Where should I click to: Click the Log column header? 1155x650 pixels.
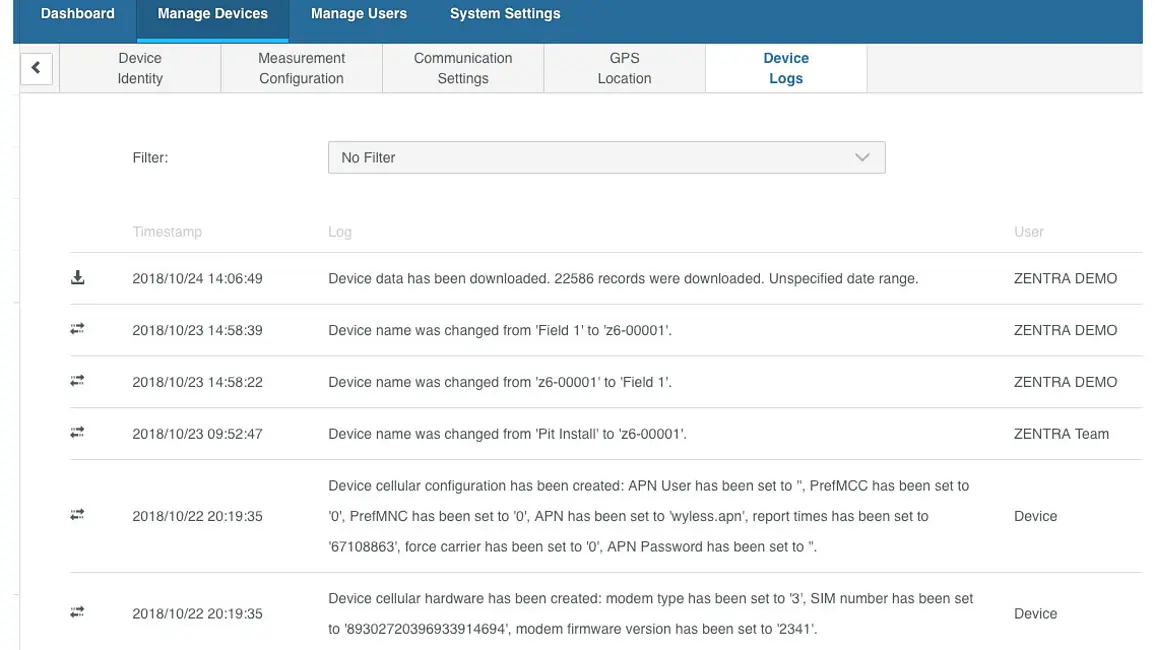tap(340, 231)
